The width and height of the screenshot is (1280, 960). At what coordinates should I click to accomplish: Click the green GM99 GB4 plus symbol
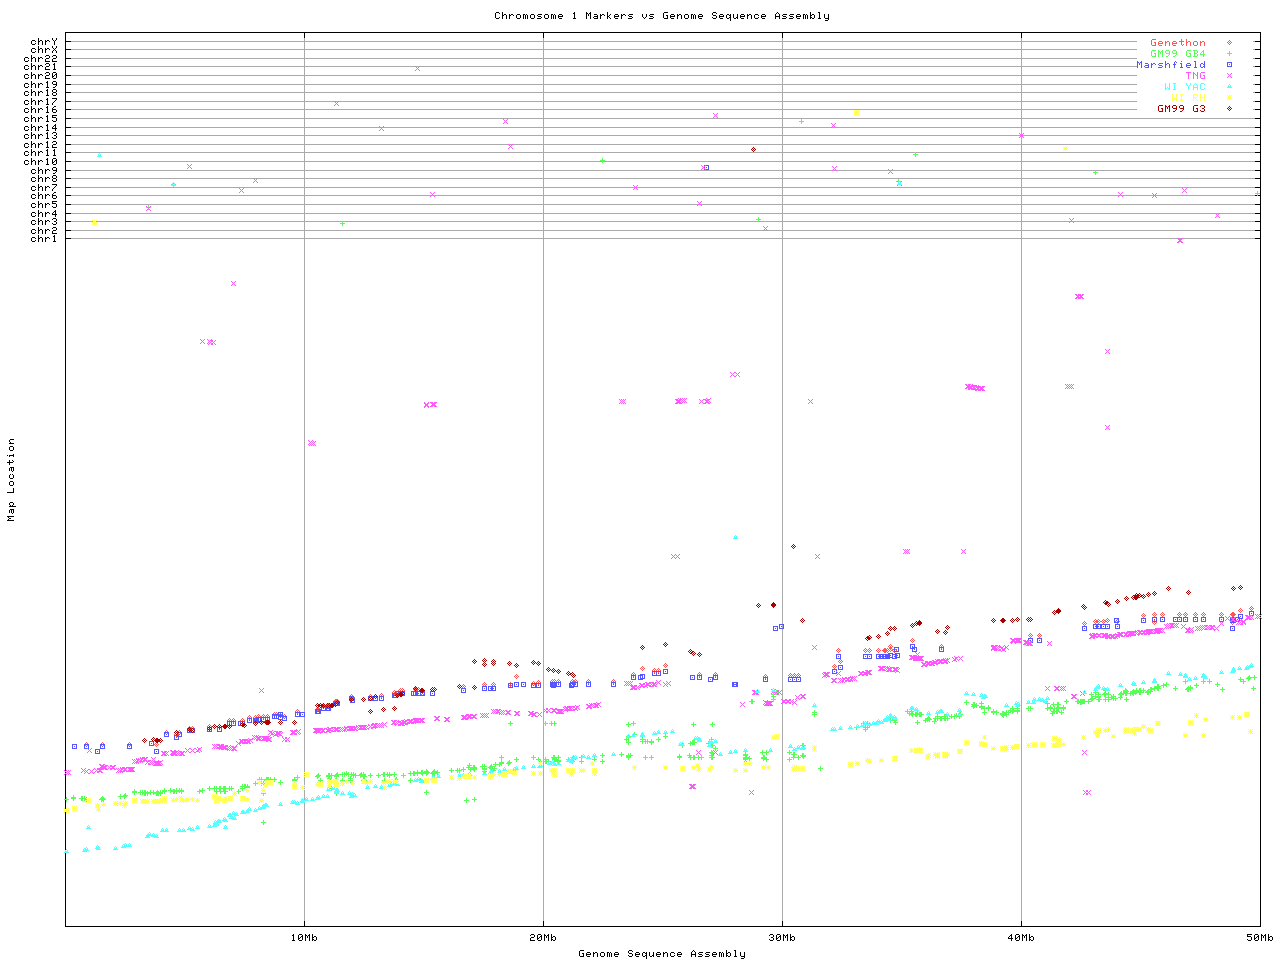[x=1229, y=54]
